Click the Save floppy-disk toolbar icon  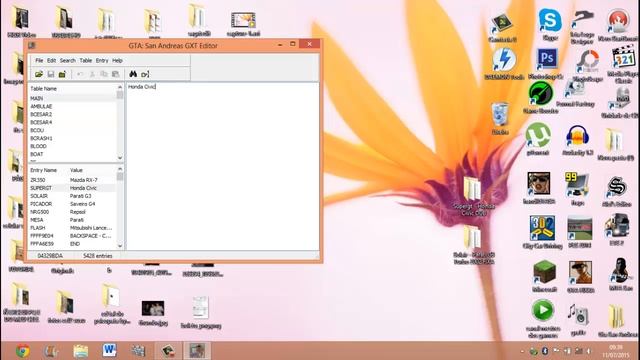point(51,74)
